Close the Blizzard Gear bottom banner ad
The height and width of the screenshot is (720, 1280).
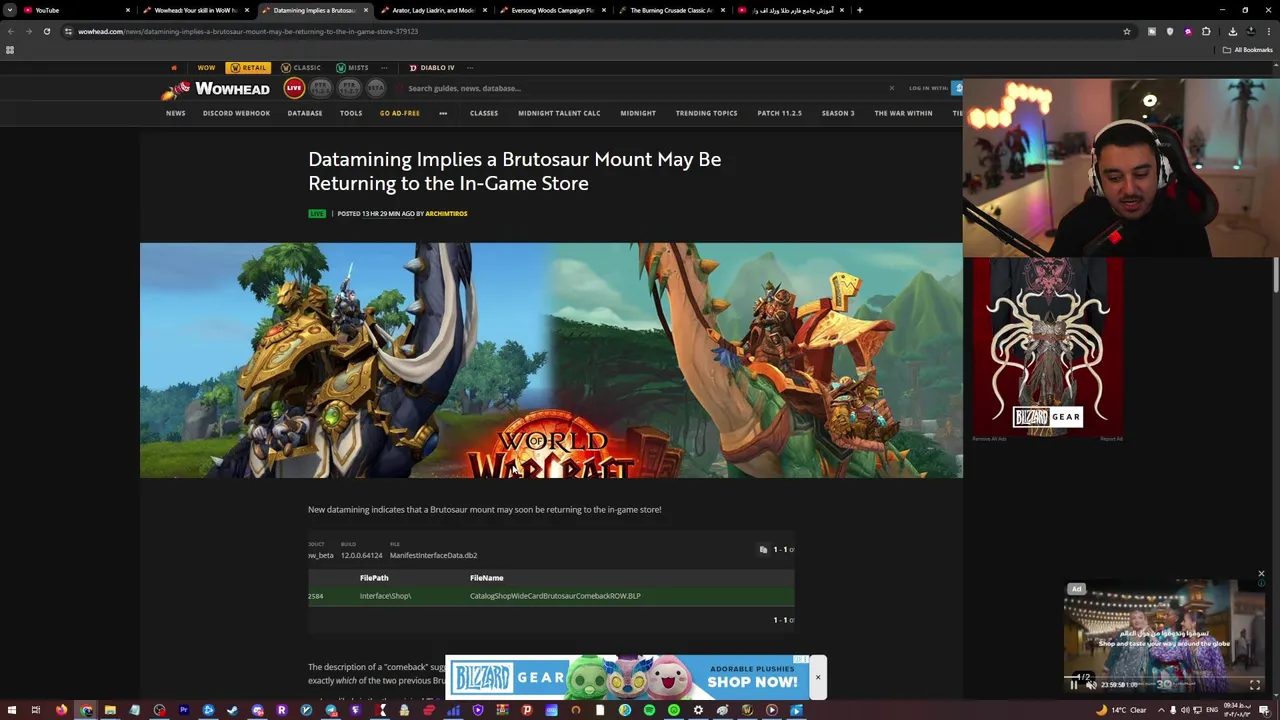pyautogui.click(x=817, y=678)
